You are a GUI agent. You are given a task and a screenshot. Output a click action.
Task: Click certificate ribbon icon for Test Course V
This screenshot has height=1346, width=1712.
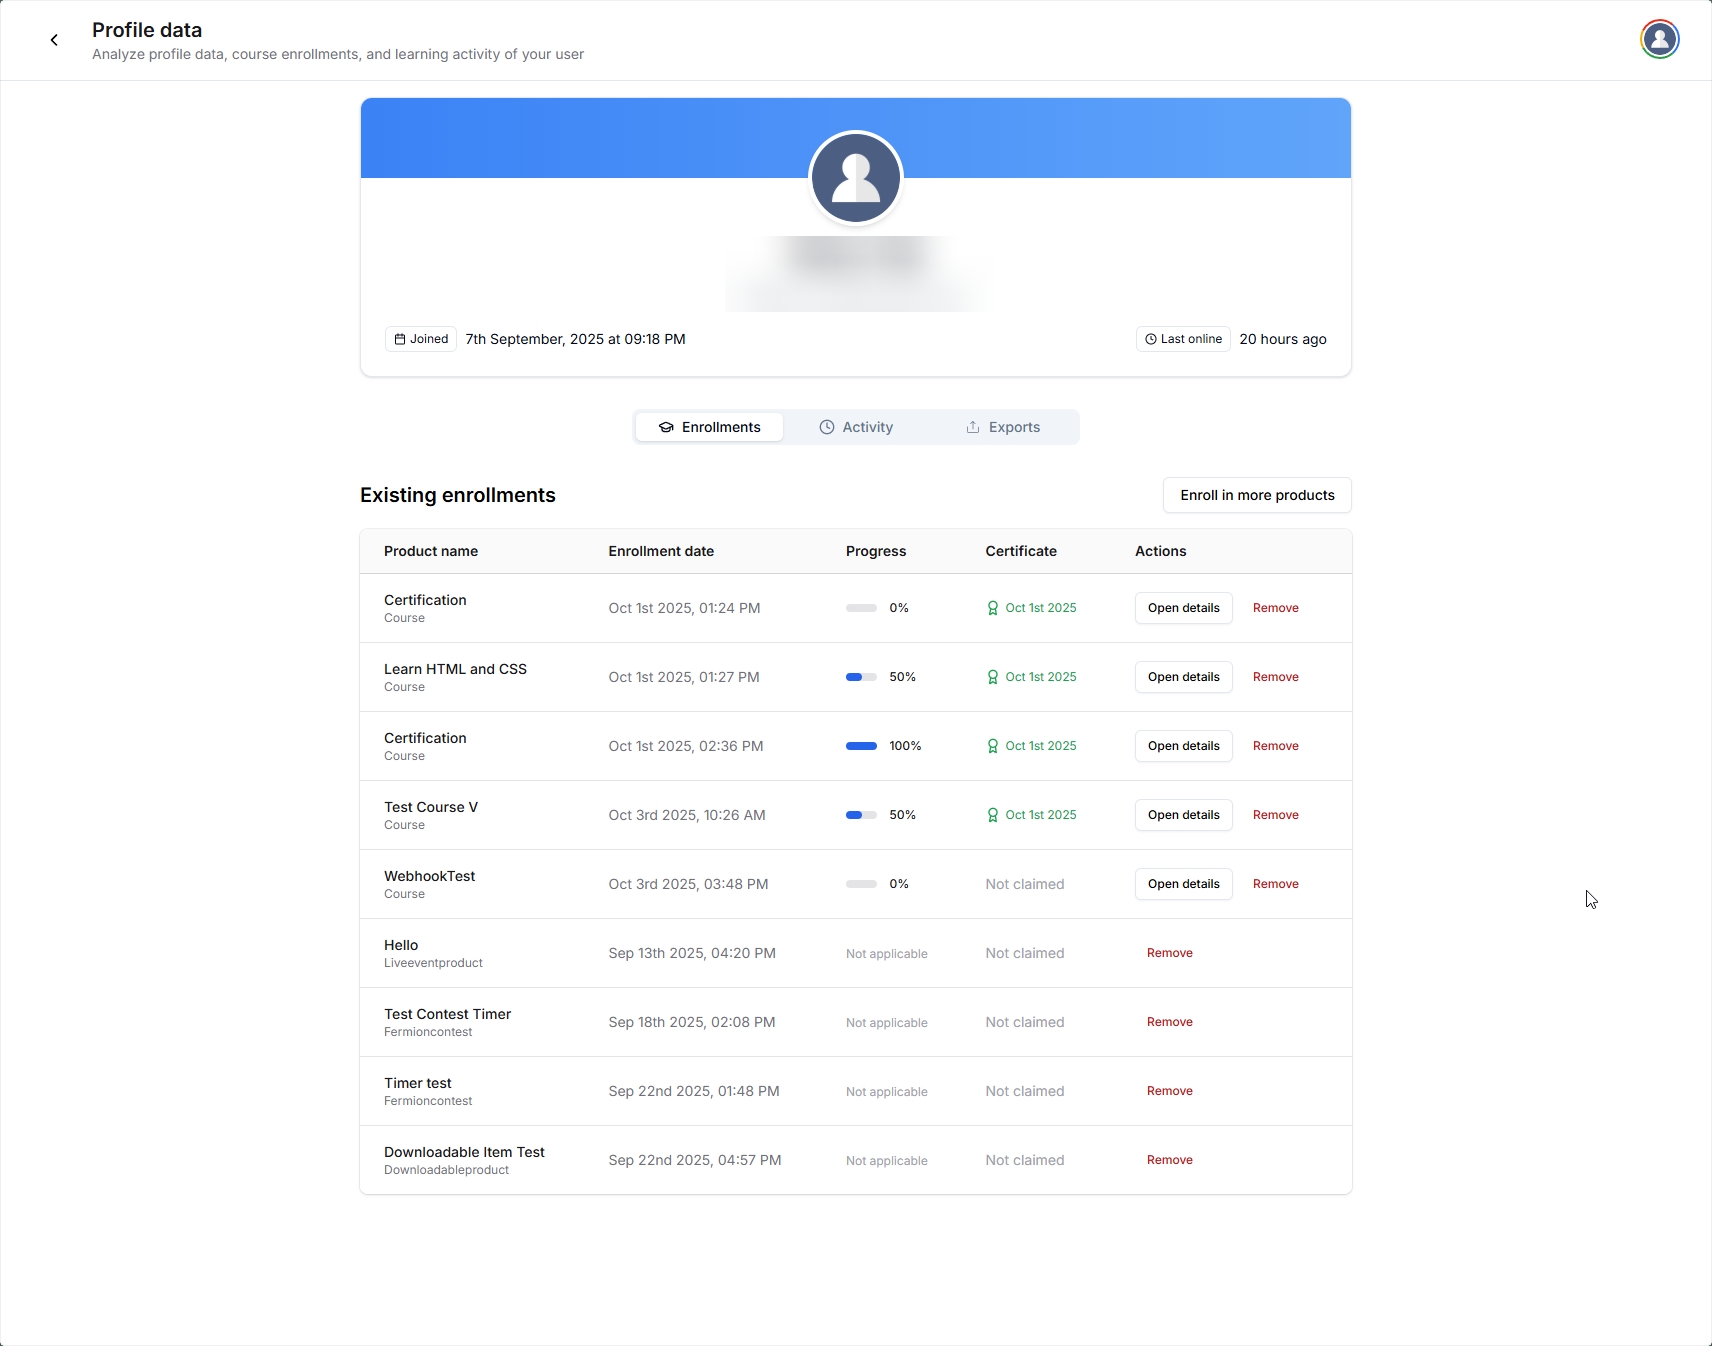[x=992, y=815]
